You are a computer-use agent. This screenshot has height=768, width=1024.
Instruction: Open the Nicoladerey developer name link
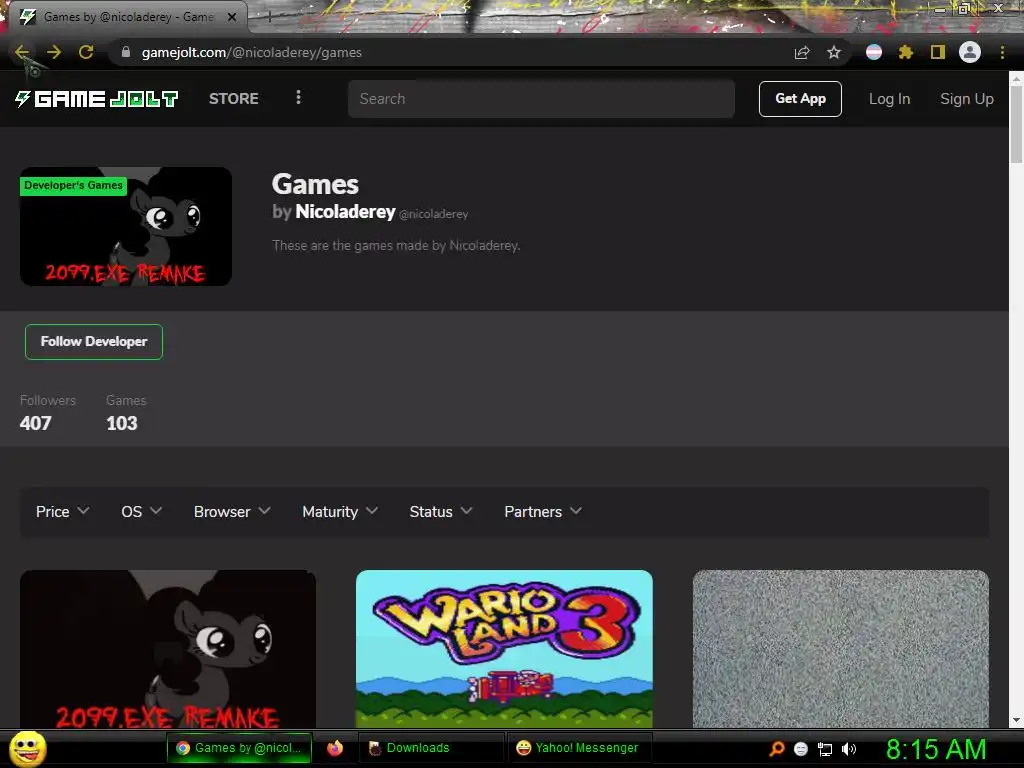(345, 212)
